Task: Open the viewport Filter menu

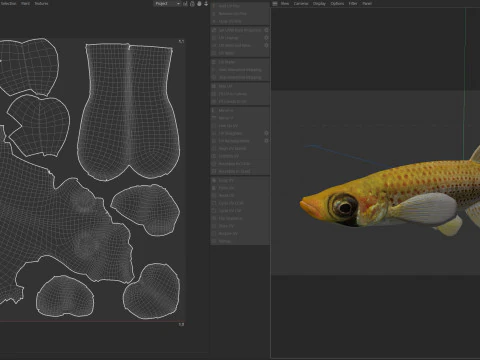Action: (x=353, y=4)
